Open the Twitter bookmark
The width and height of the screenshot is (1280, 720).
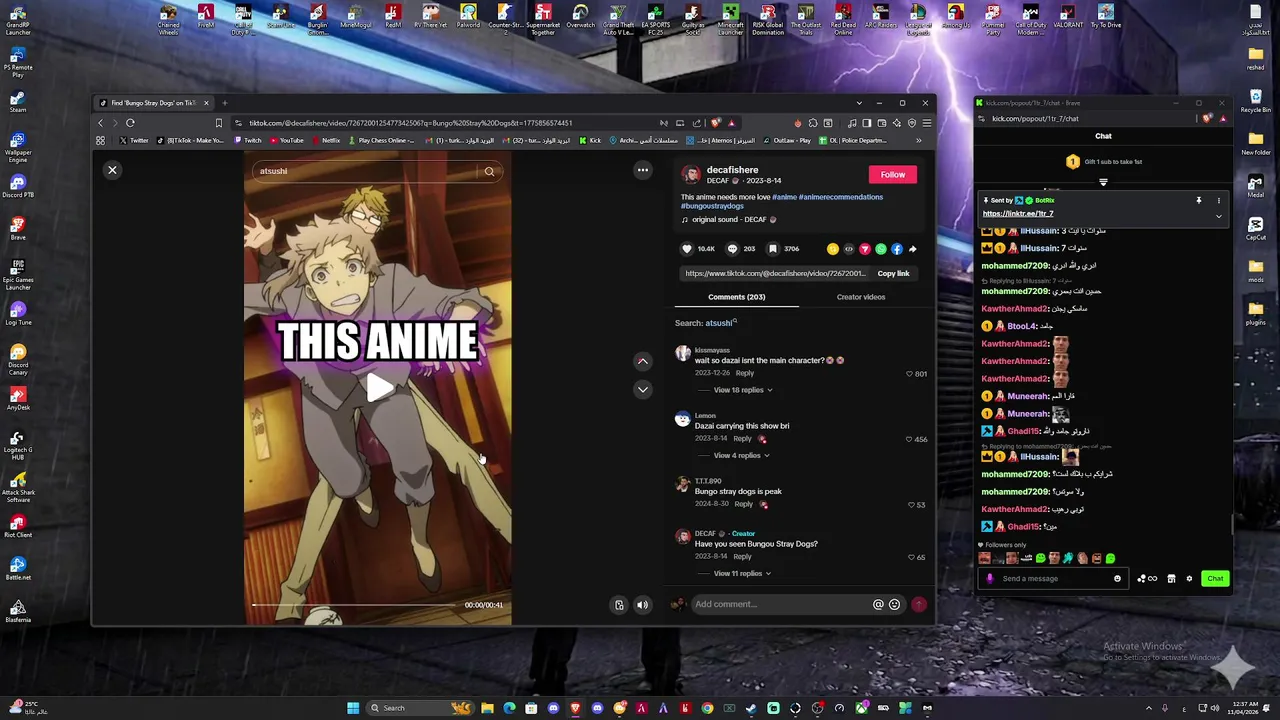point(134,141)
